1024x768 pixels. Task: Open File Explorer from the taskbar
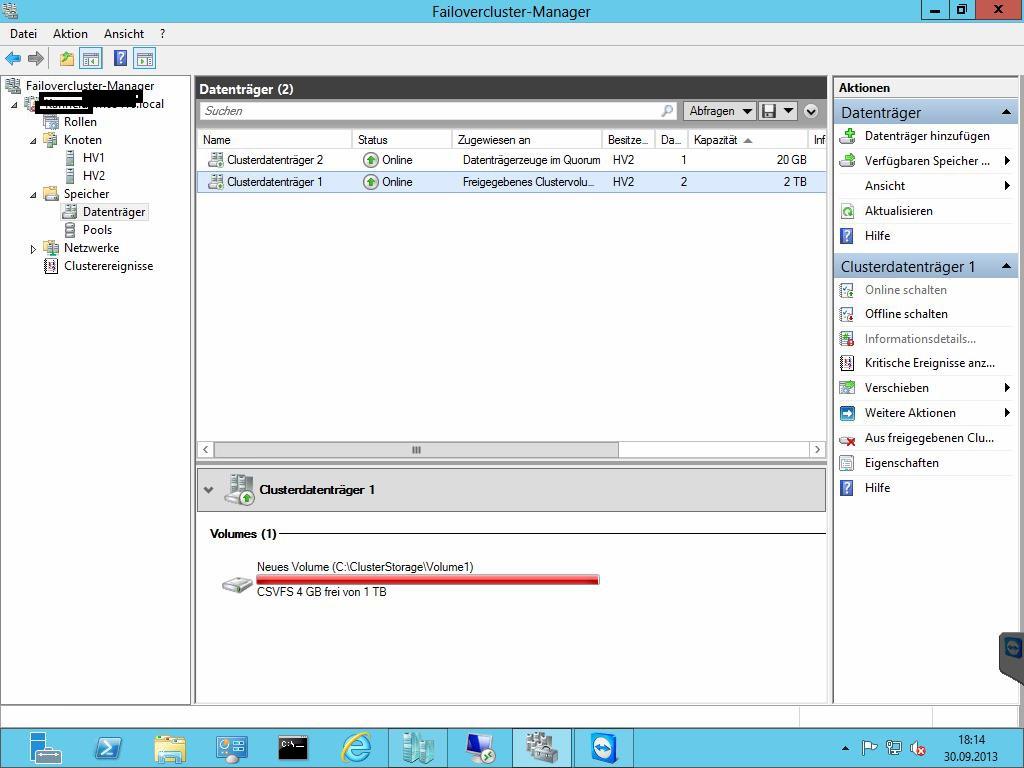coord(170,748)
